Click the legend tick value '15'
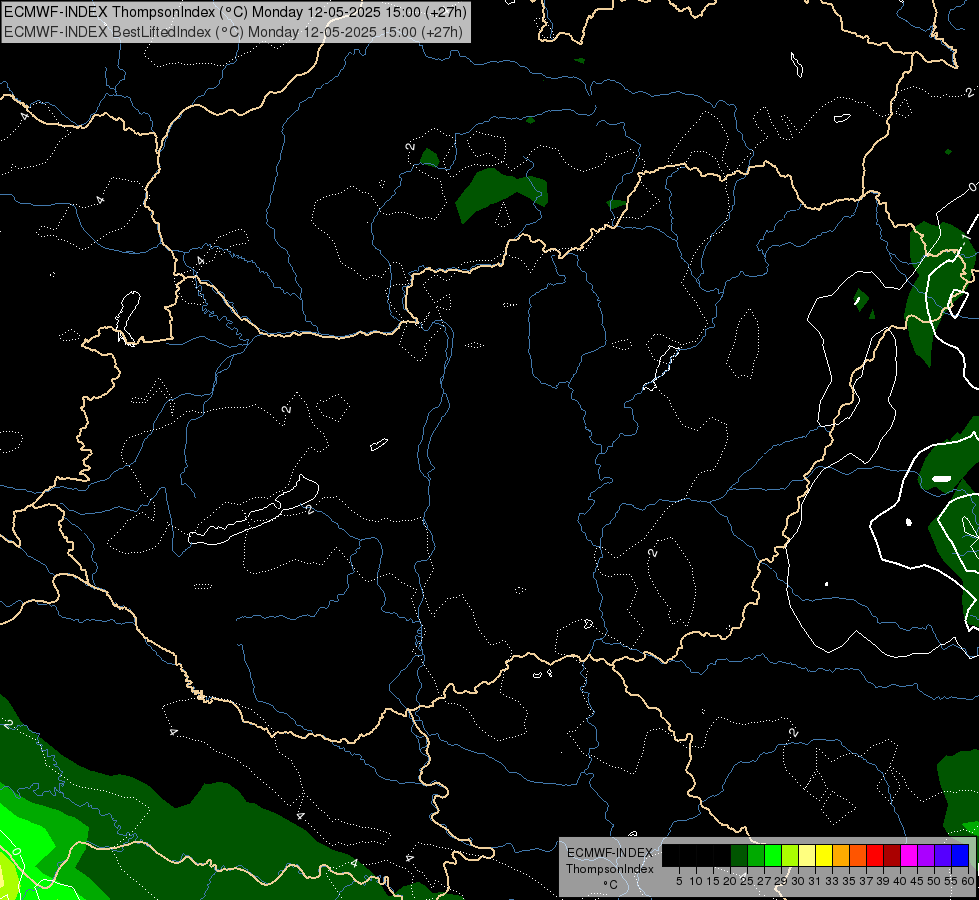Screen dimensions: 979x900 click(x=713, y=881)
